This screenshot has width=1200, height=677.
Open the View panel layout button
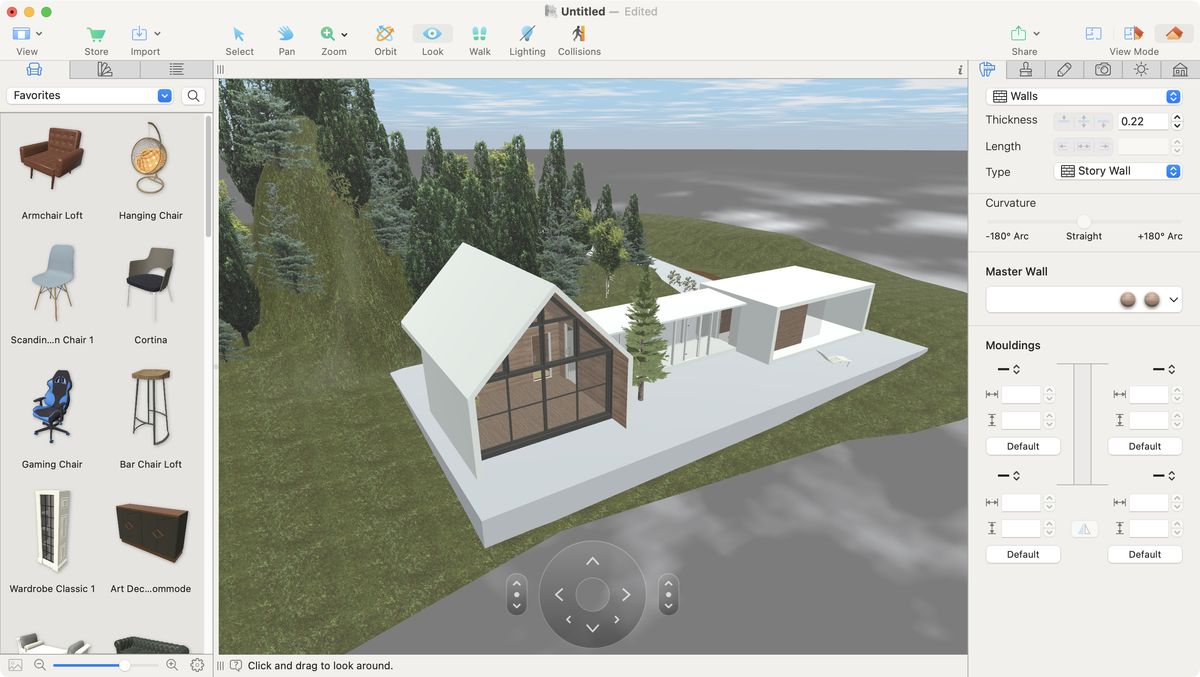point(22,34)
